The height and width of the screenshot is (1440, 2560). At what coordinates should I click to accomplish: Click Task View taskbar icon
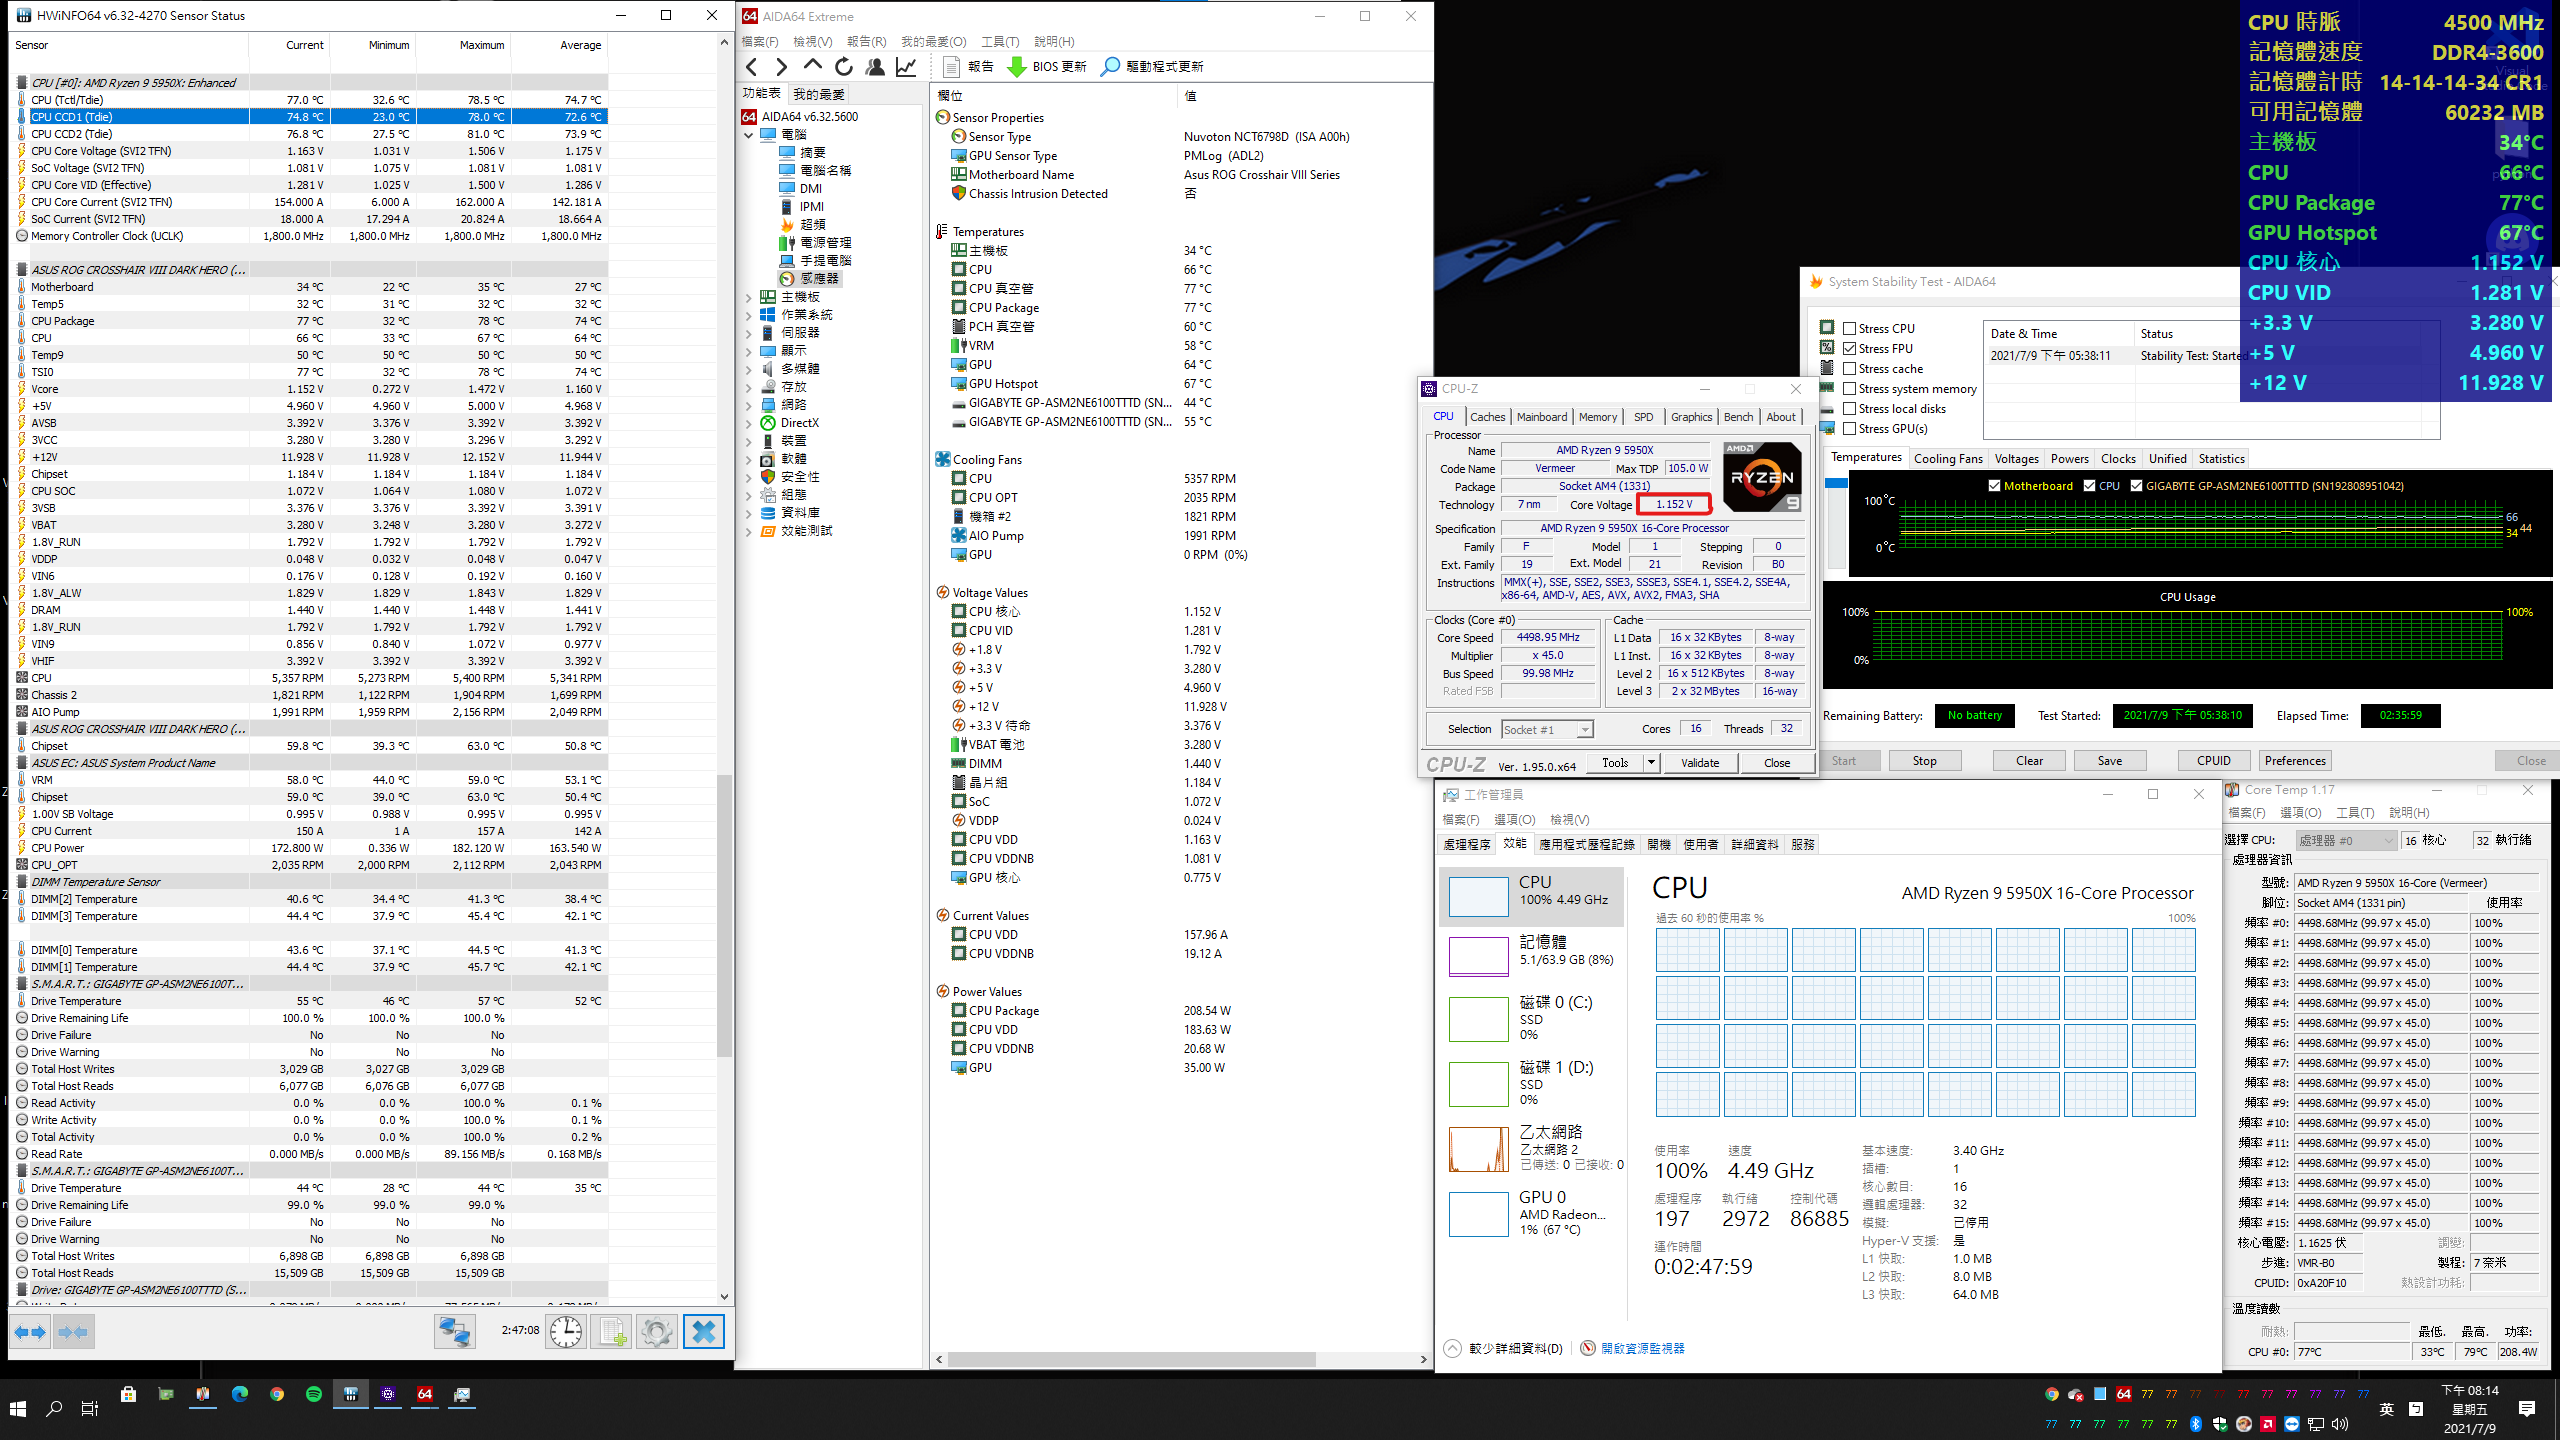(90, 1408)
